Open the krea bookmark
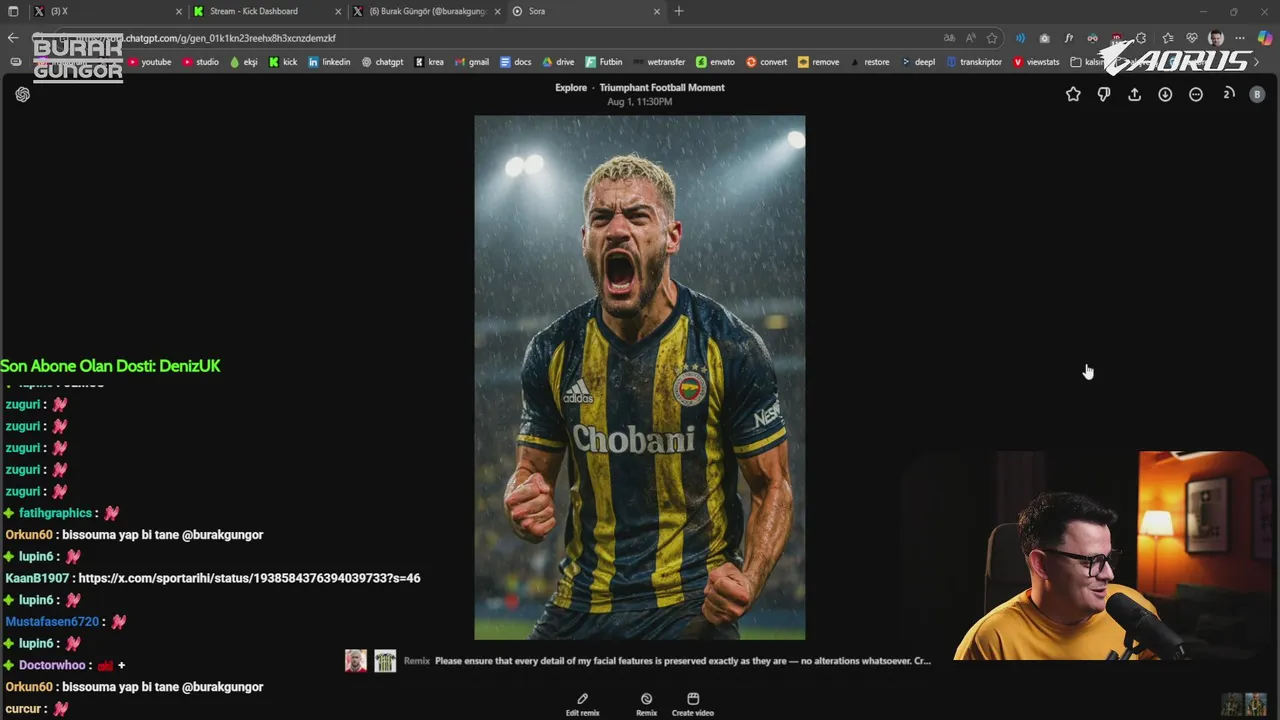 [429, 62]
